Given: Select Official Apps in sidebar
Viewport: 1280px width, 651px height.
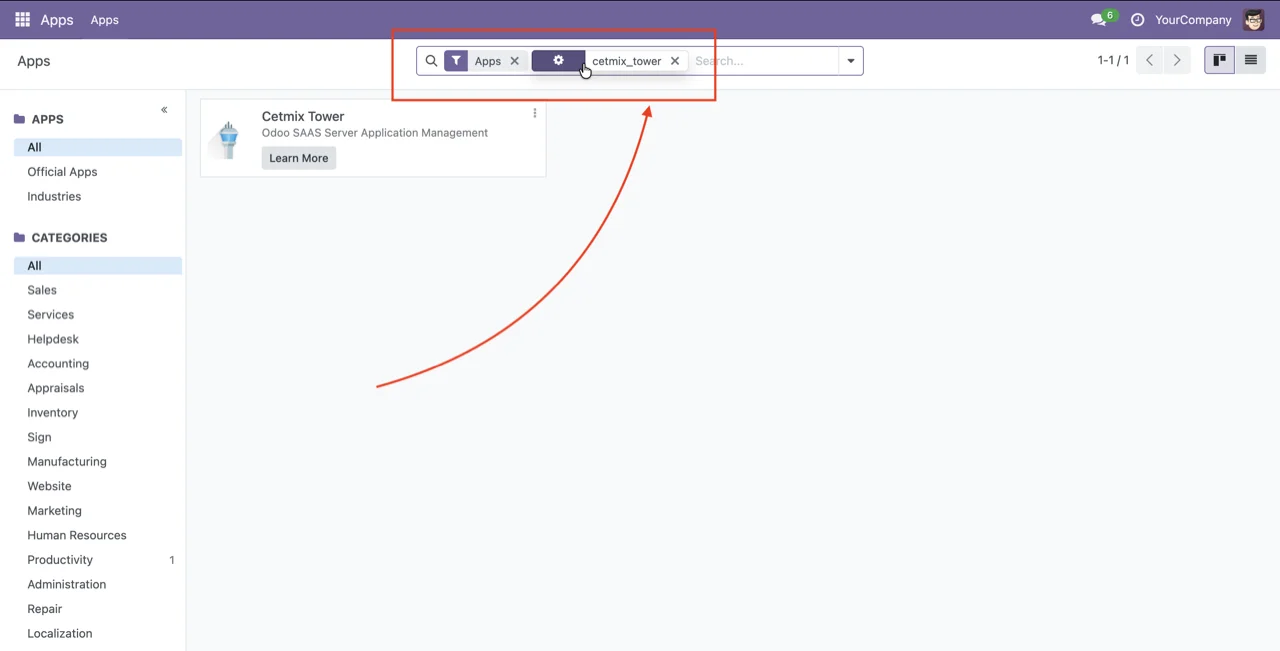Looking at the screenshot, I should (x=62, y=172).
